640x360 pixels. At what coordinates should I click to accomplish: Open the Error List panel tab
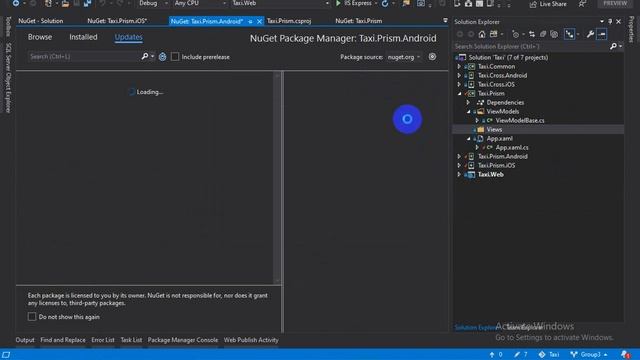[x=103, y=340]
